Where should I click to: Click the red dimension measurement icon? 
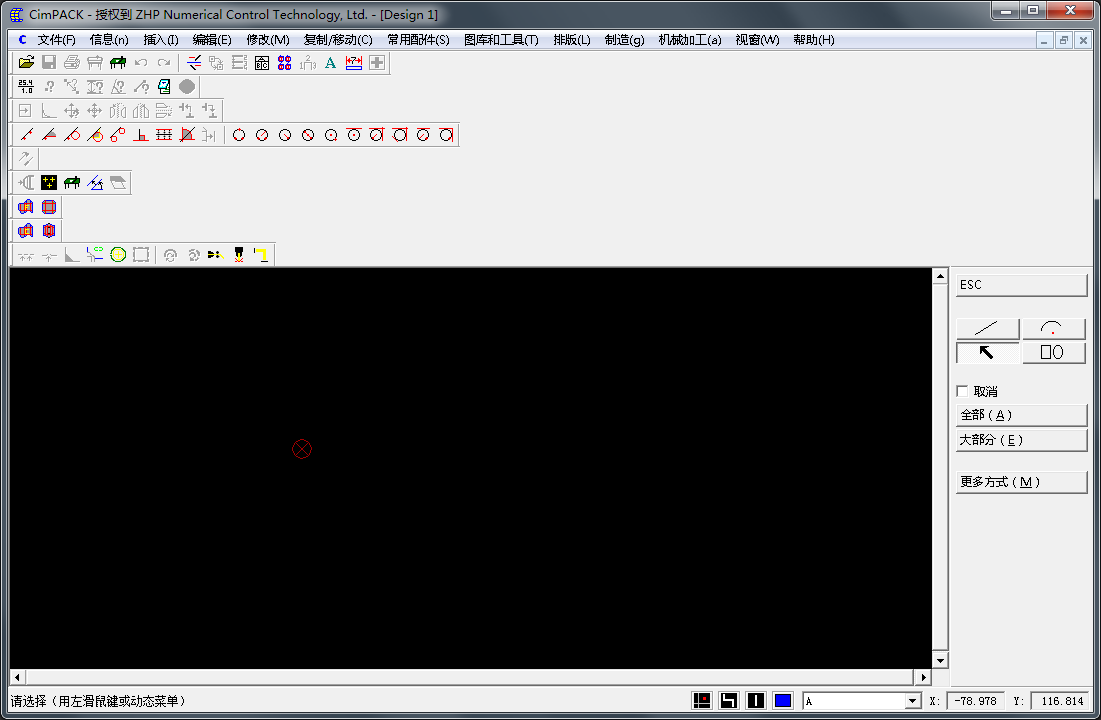pos(353,63)
